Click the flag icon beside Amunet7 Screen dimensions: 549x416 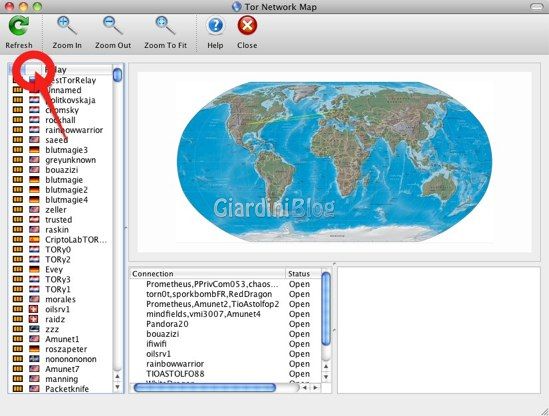point(34,369)
